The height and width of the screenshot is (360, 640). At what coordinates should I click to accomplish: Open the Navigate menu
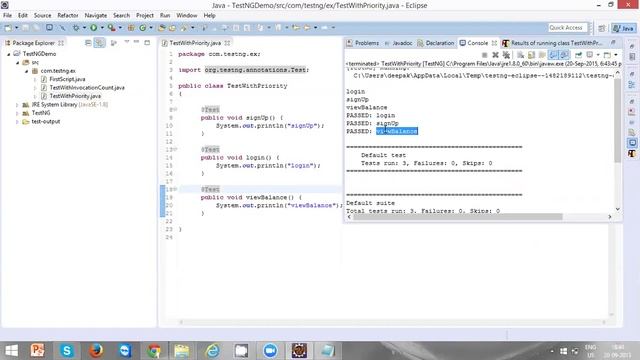pos(96,16)
